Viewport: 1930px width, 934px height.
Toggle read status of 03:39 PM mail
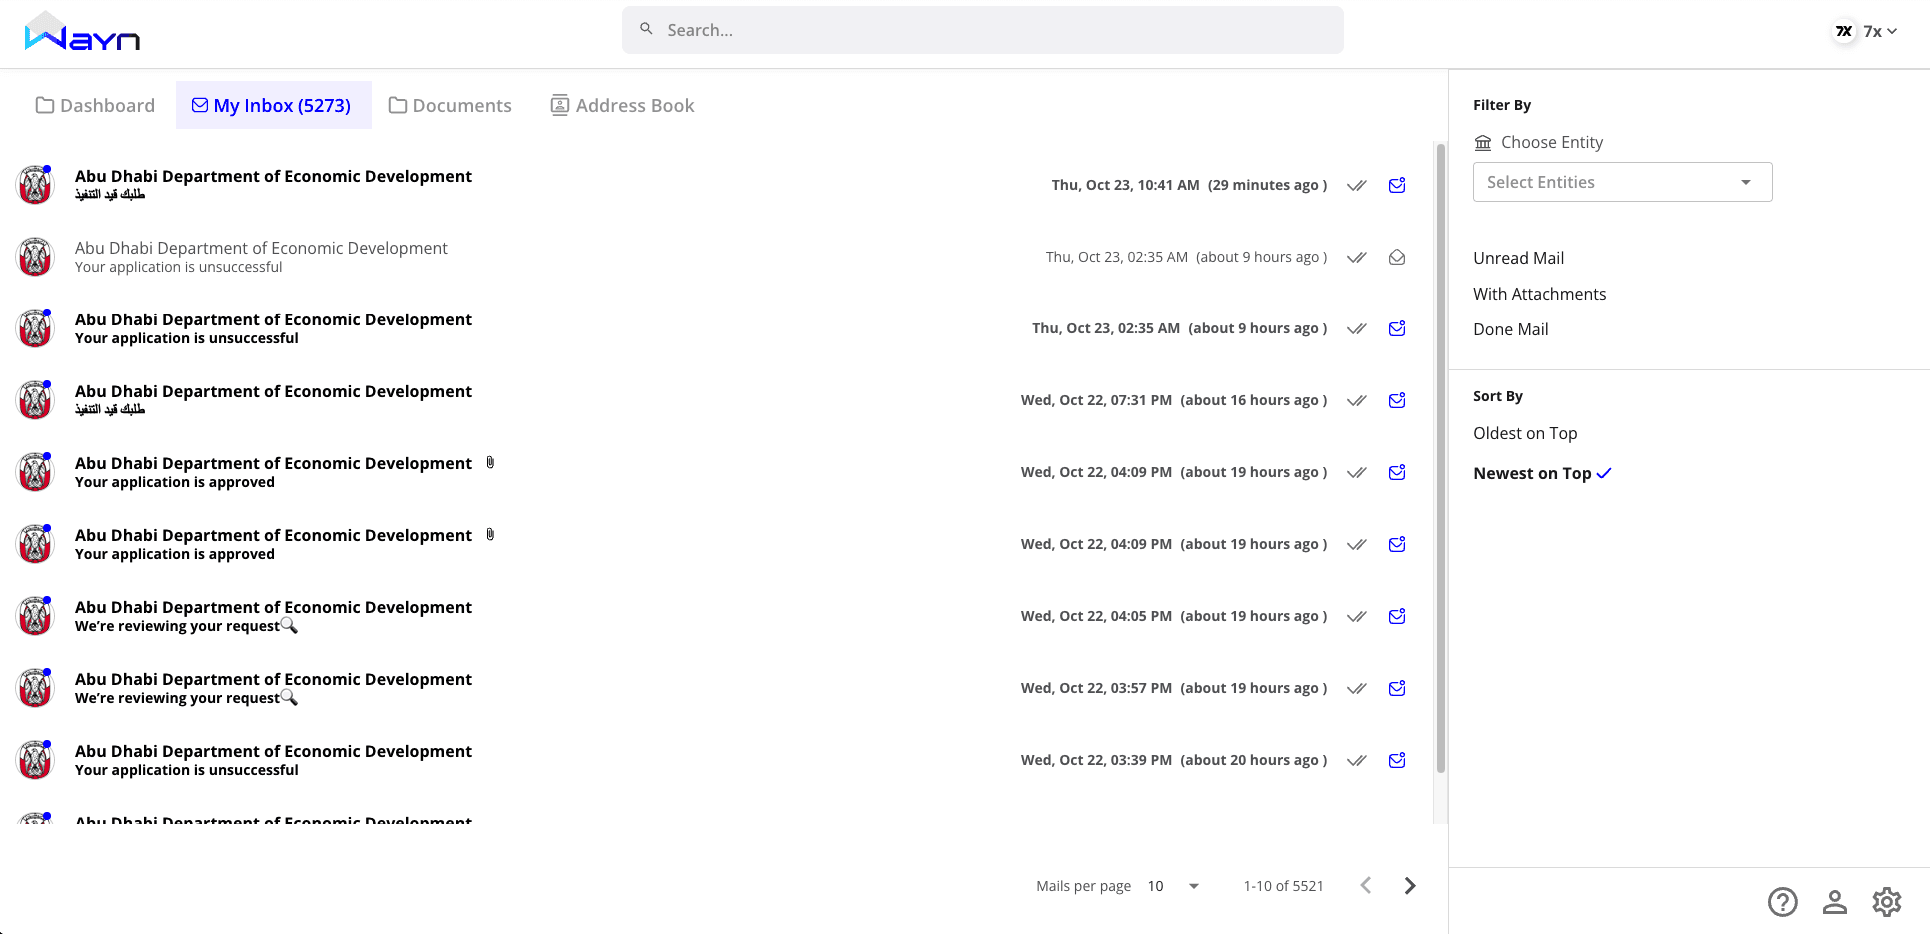click(1397, 760)
